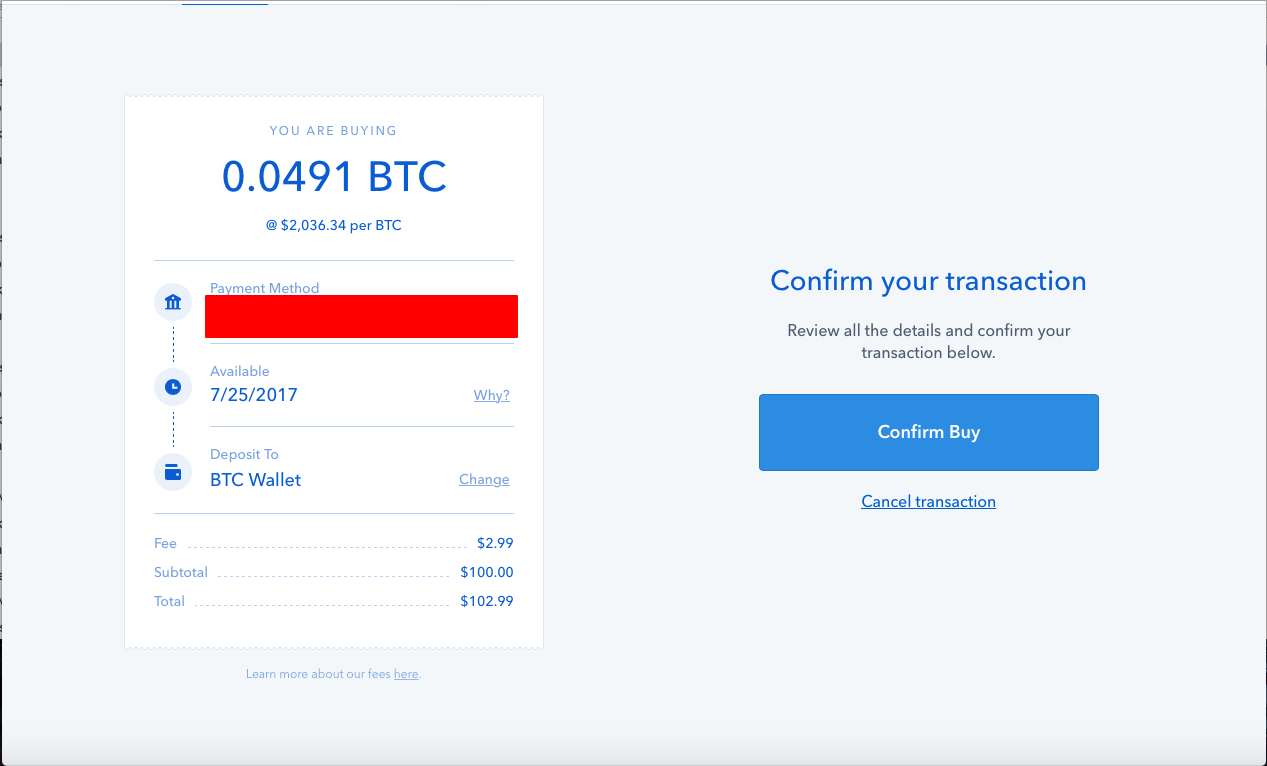The width and height of the screenshot is (1267, 766).
Task: Click the Confirm your transaction heading
Action: point(928,281)
